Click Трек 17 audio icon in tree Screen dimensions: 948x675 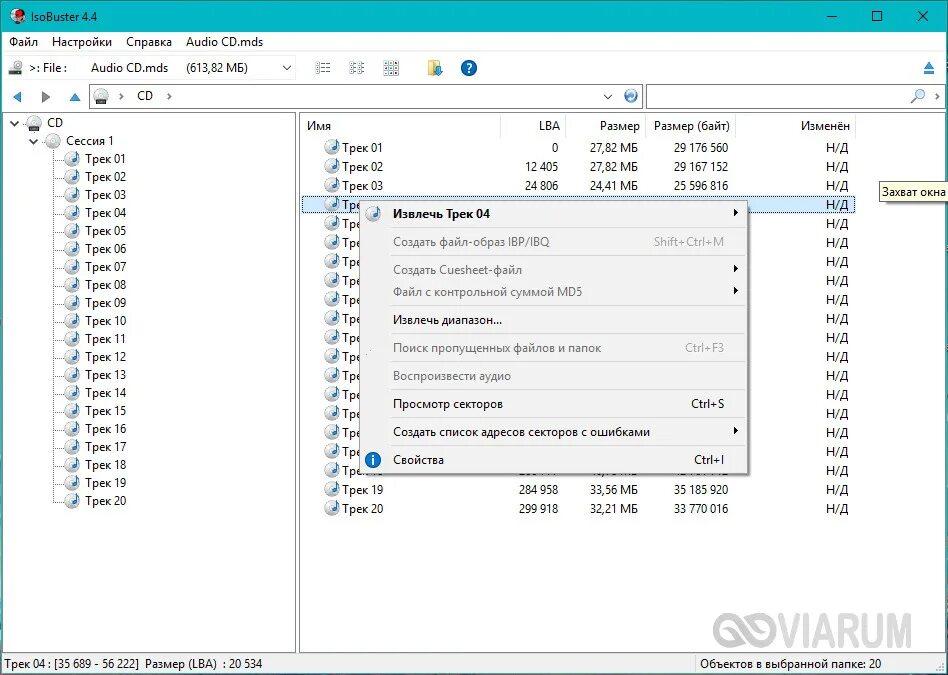72,446
